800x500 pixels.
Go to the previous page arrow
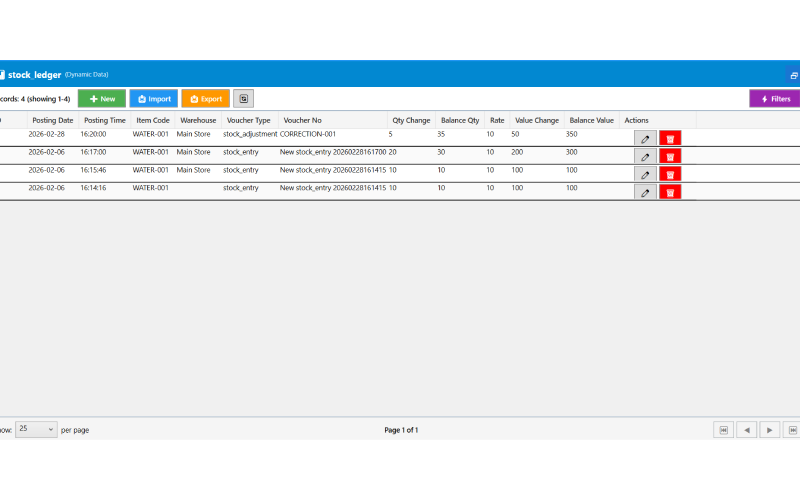pos(746,430)
